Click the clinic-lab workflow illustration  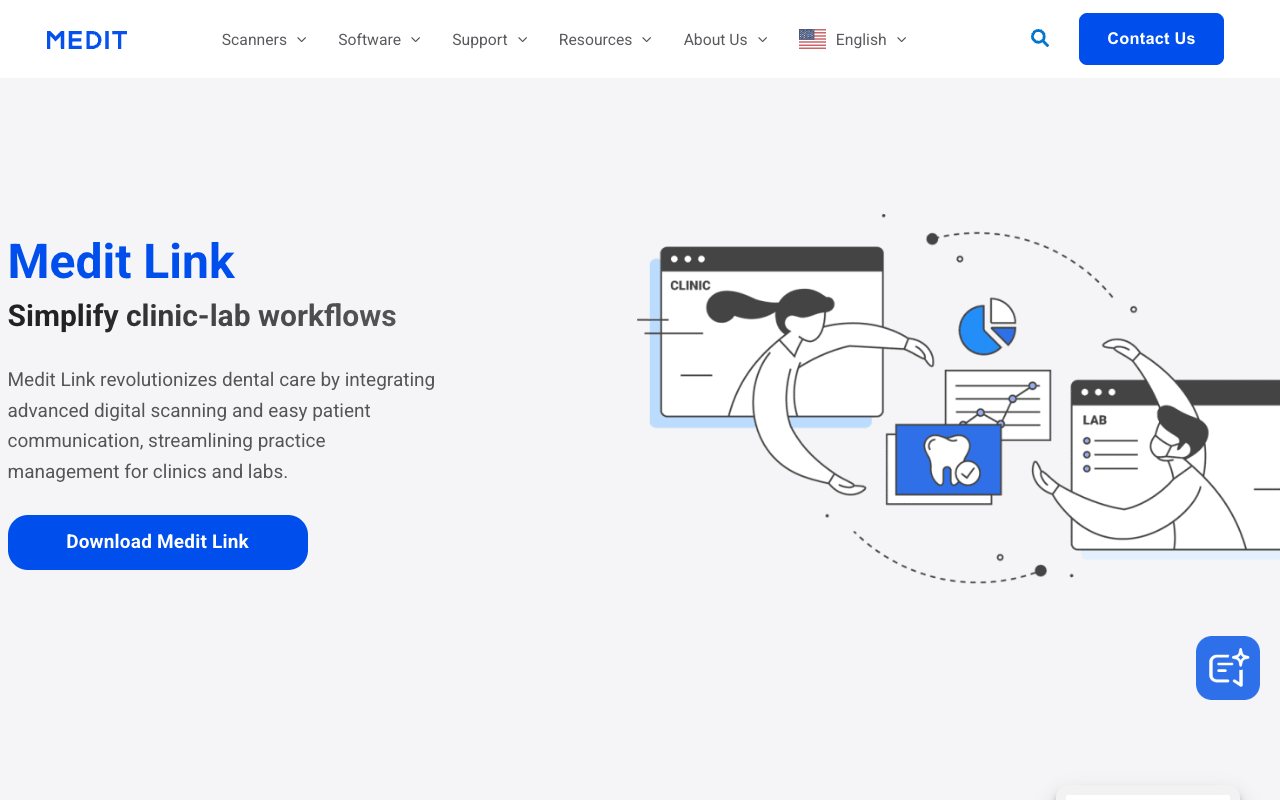click(958, 397)
